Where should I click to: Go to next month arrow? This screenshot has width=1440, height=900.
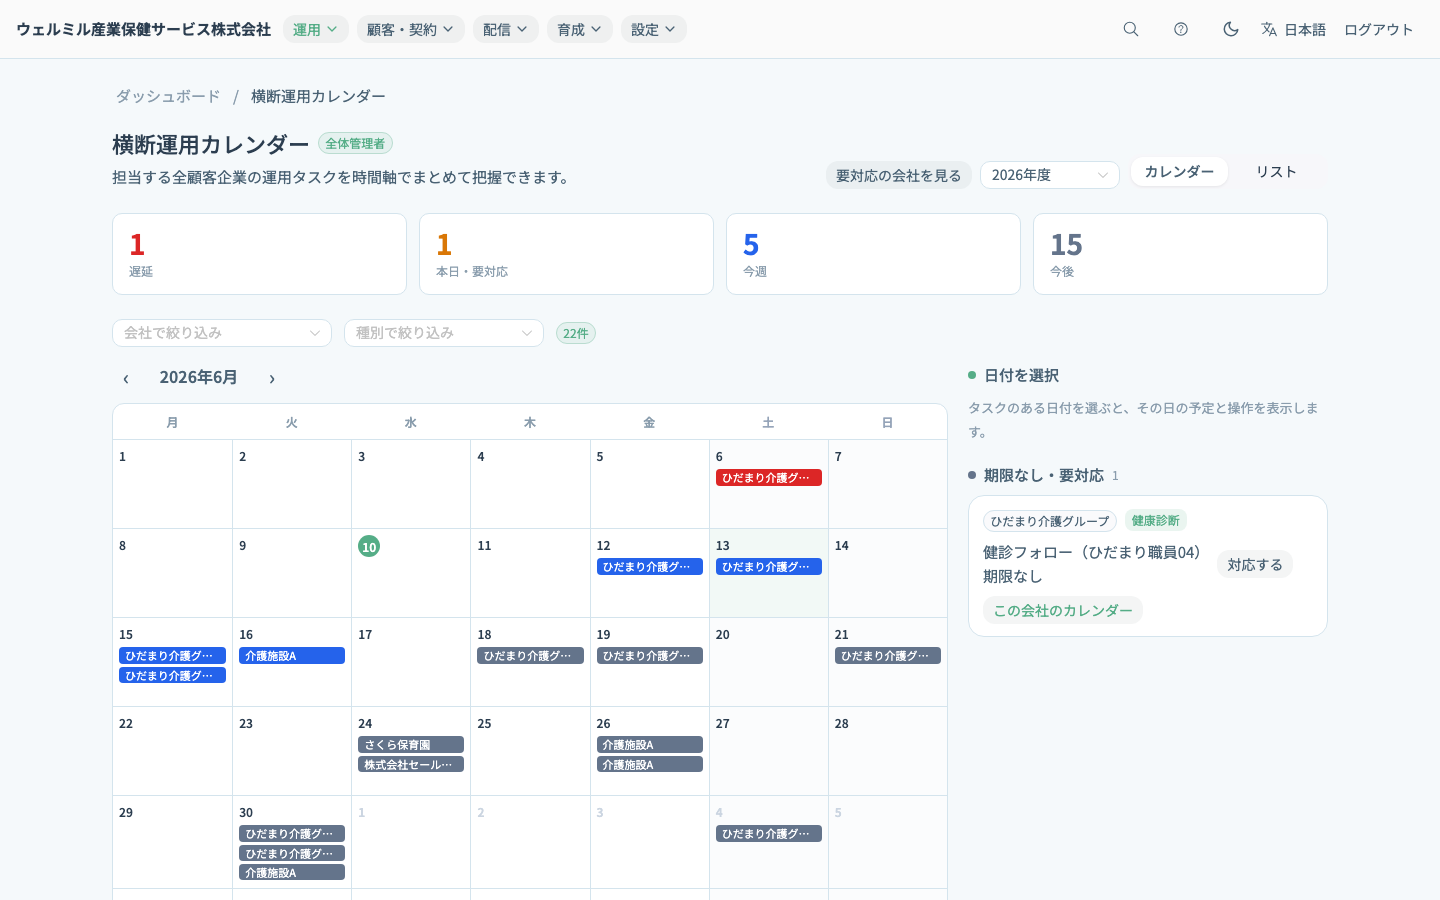click(x=272, y=378)
